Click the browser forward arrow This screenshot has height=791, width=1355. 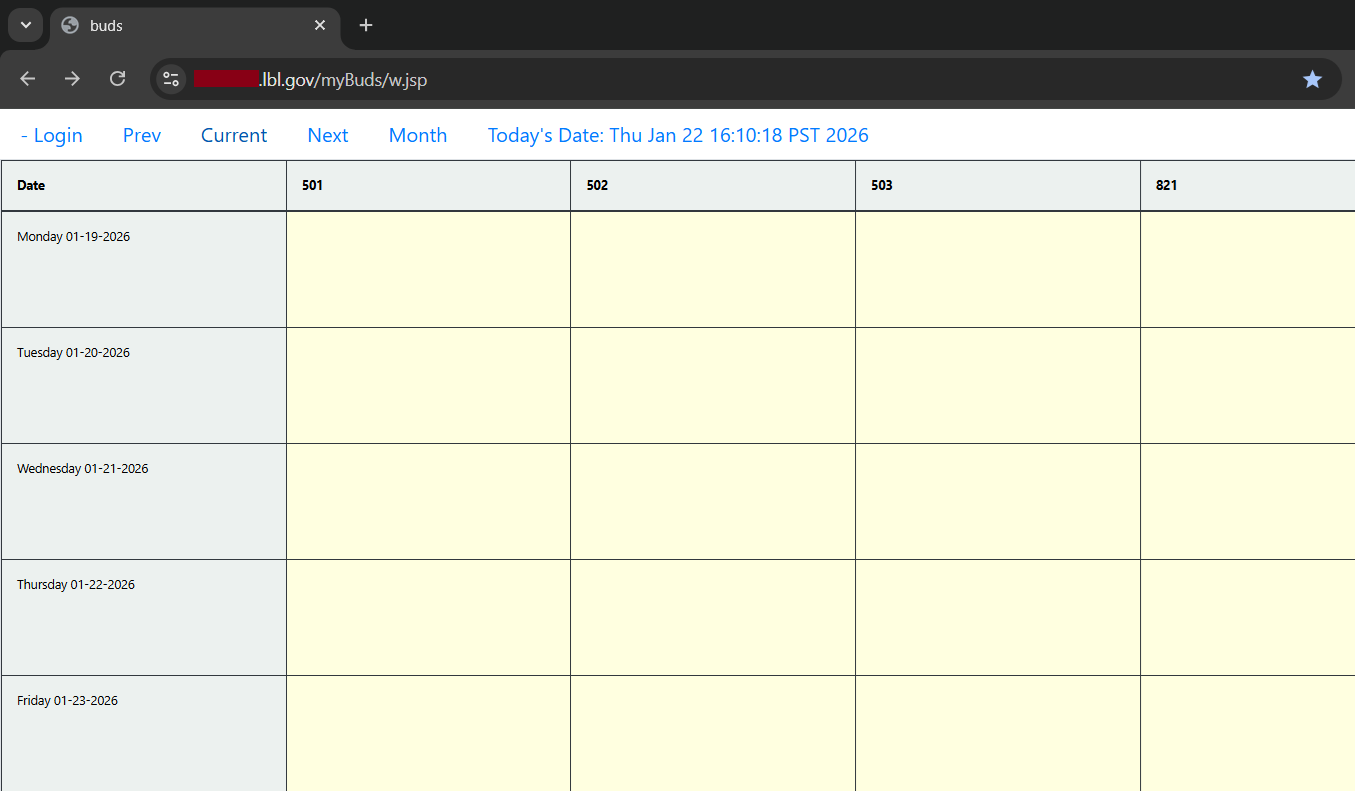[72, 79]
